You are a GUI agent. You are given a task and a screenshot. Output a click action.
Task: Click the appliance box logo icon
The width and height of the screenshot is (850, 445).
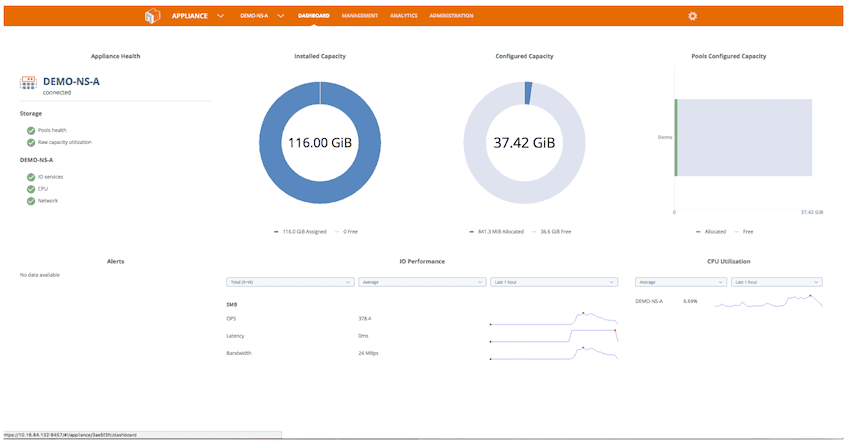coord(153,16)
